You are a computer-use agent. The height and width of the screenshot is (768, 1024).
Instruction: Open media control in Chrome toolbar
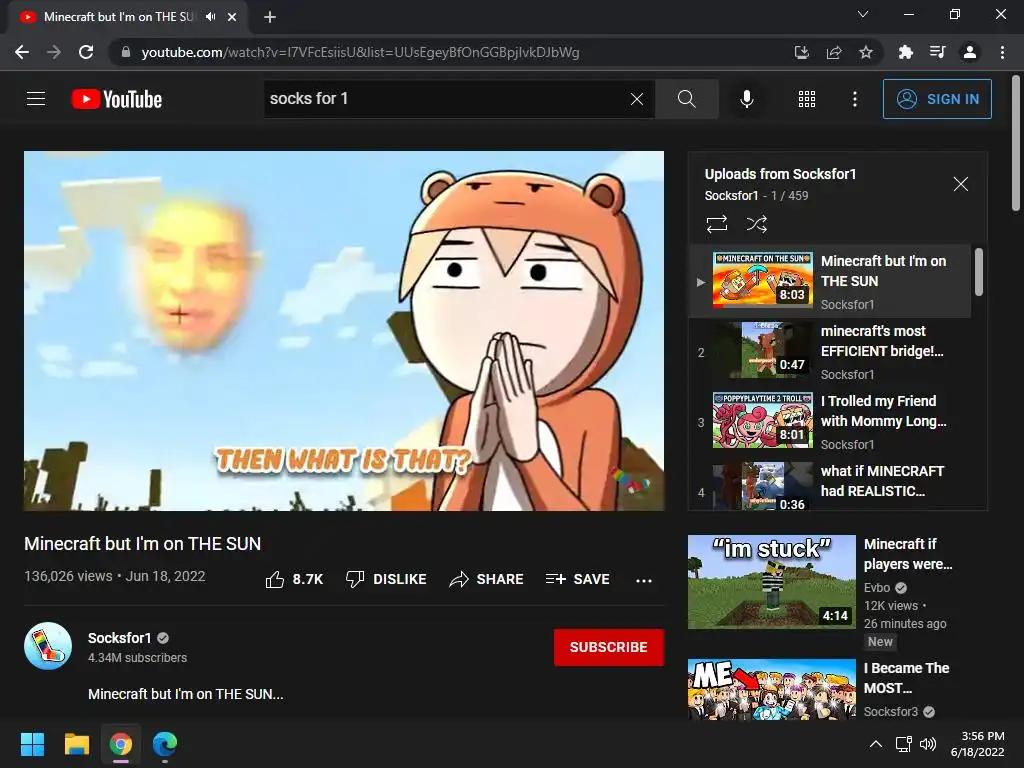(x=937, y=52)
